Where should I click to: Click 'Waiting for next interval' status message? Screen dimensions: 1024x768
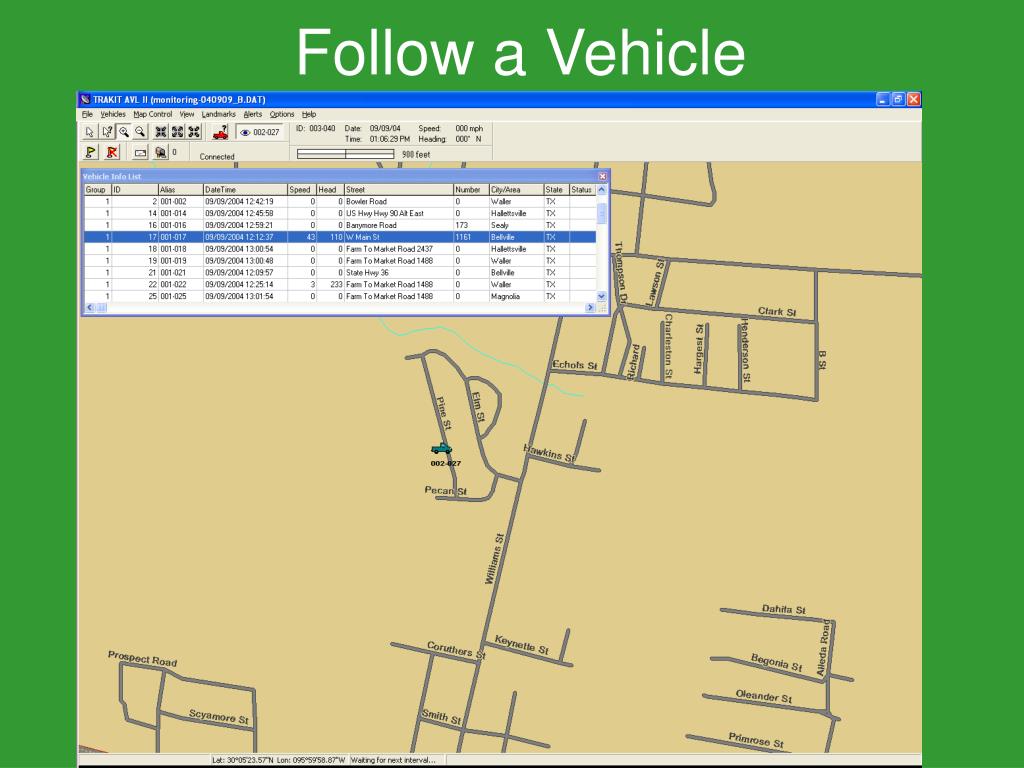click(393, 760)
